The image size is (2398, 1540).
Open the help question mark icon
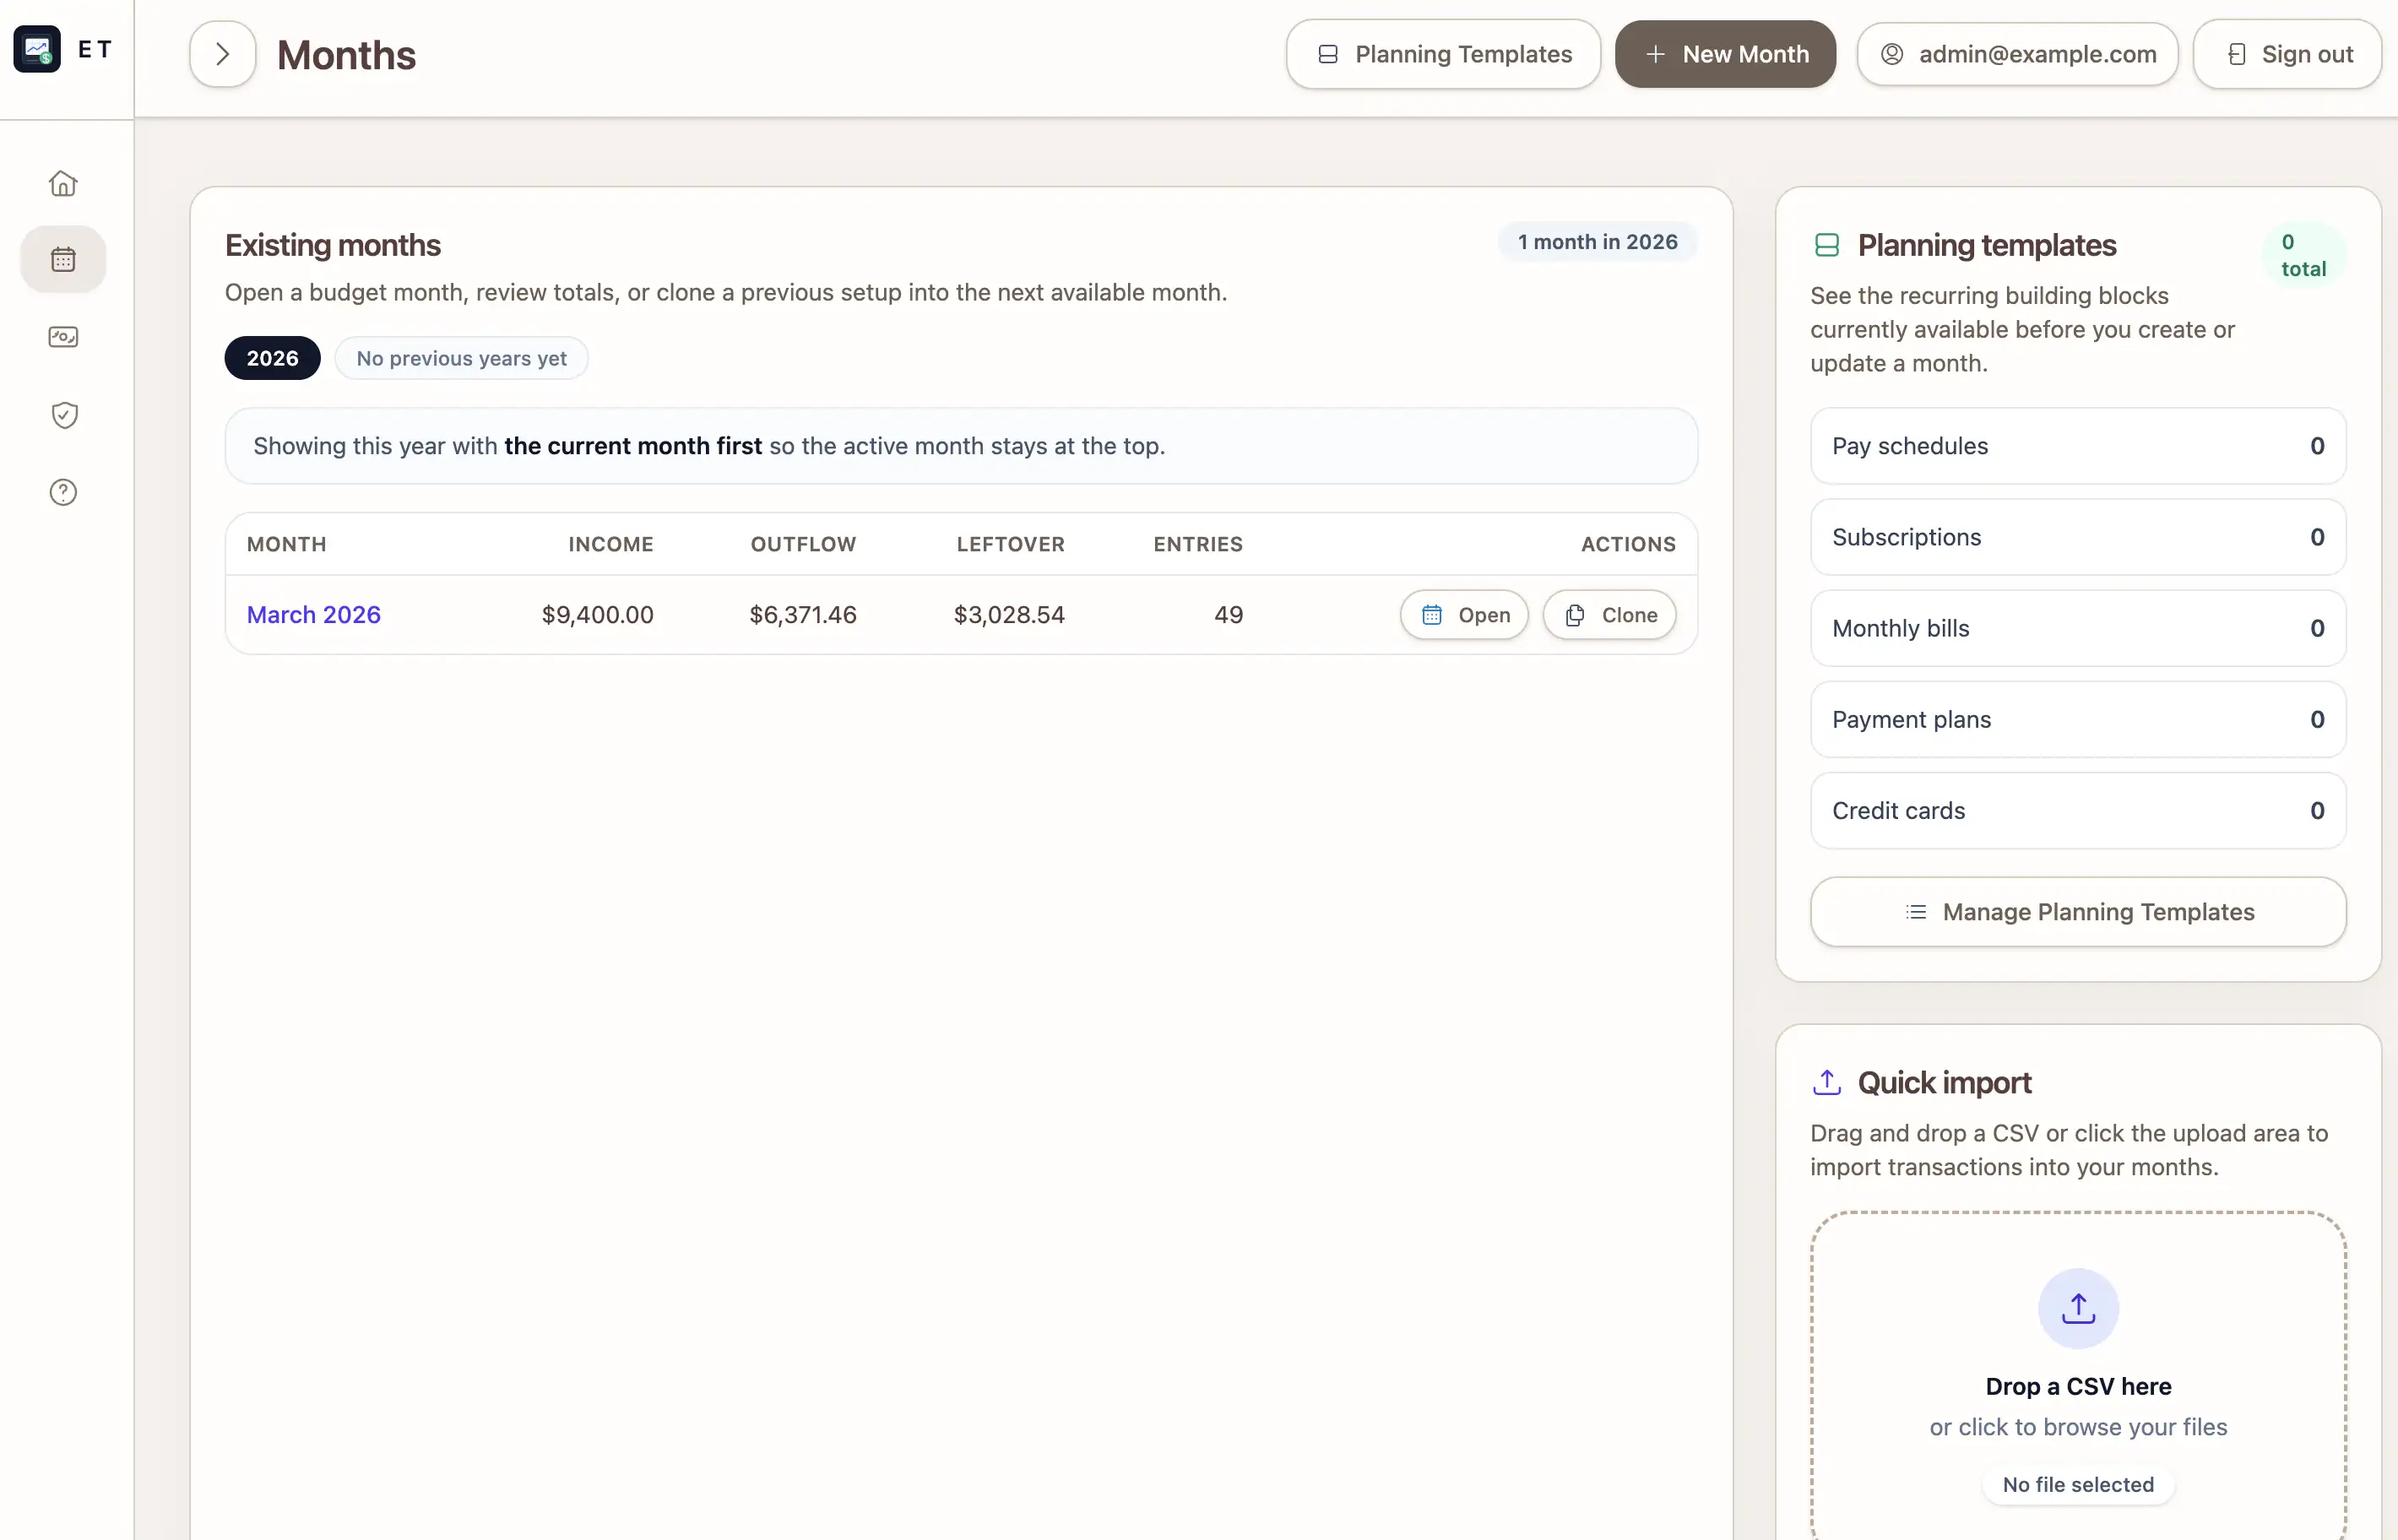point(63,492)
